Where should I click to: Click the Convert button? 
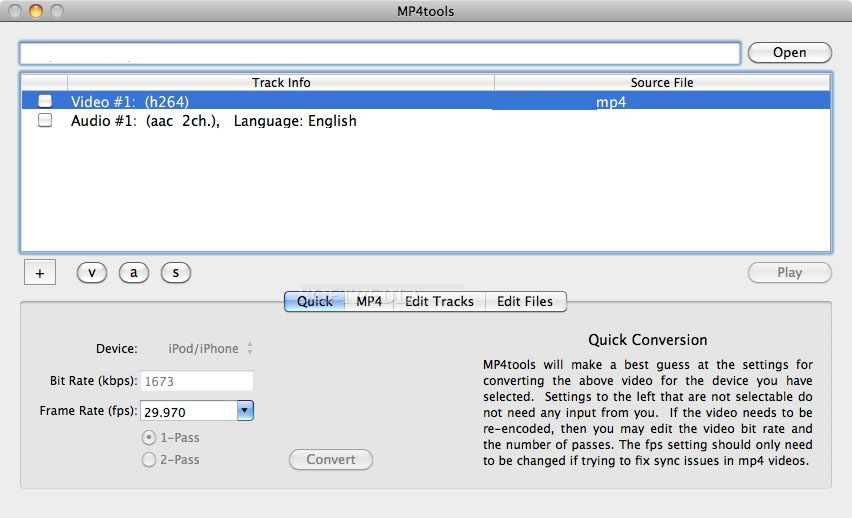coord(331,460)
